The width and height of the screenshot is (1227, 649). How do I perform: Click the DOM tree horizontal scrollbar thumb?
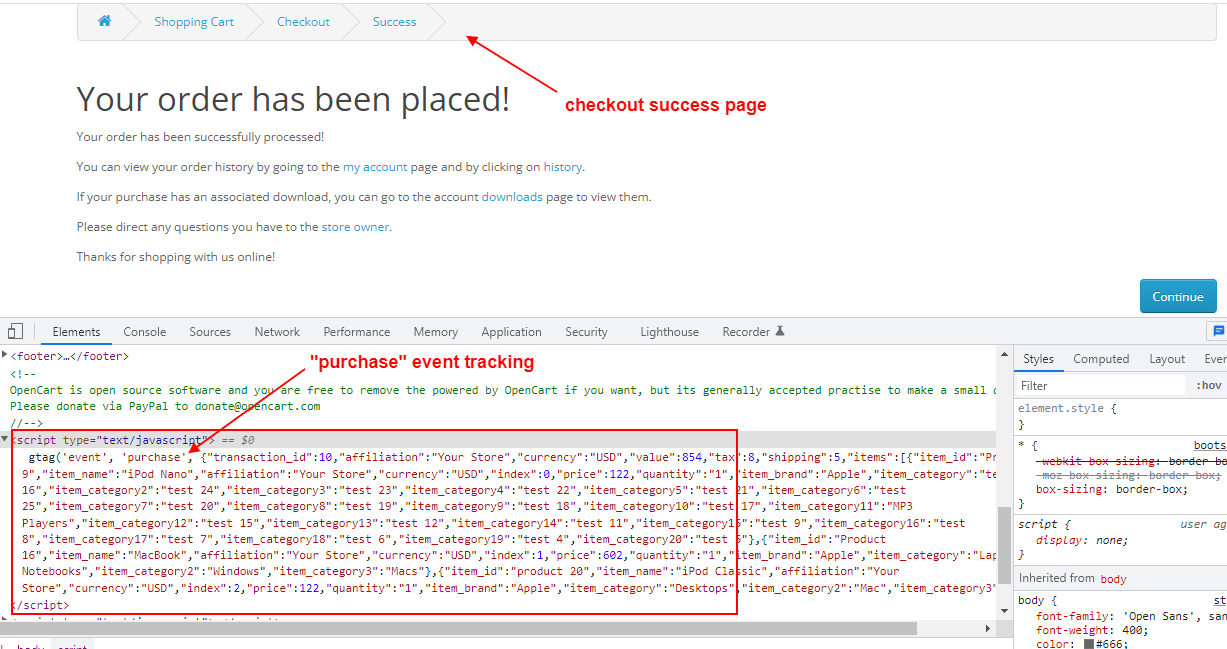point(458,628)
